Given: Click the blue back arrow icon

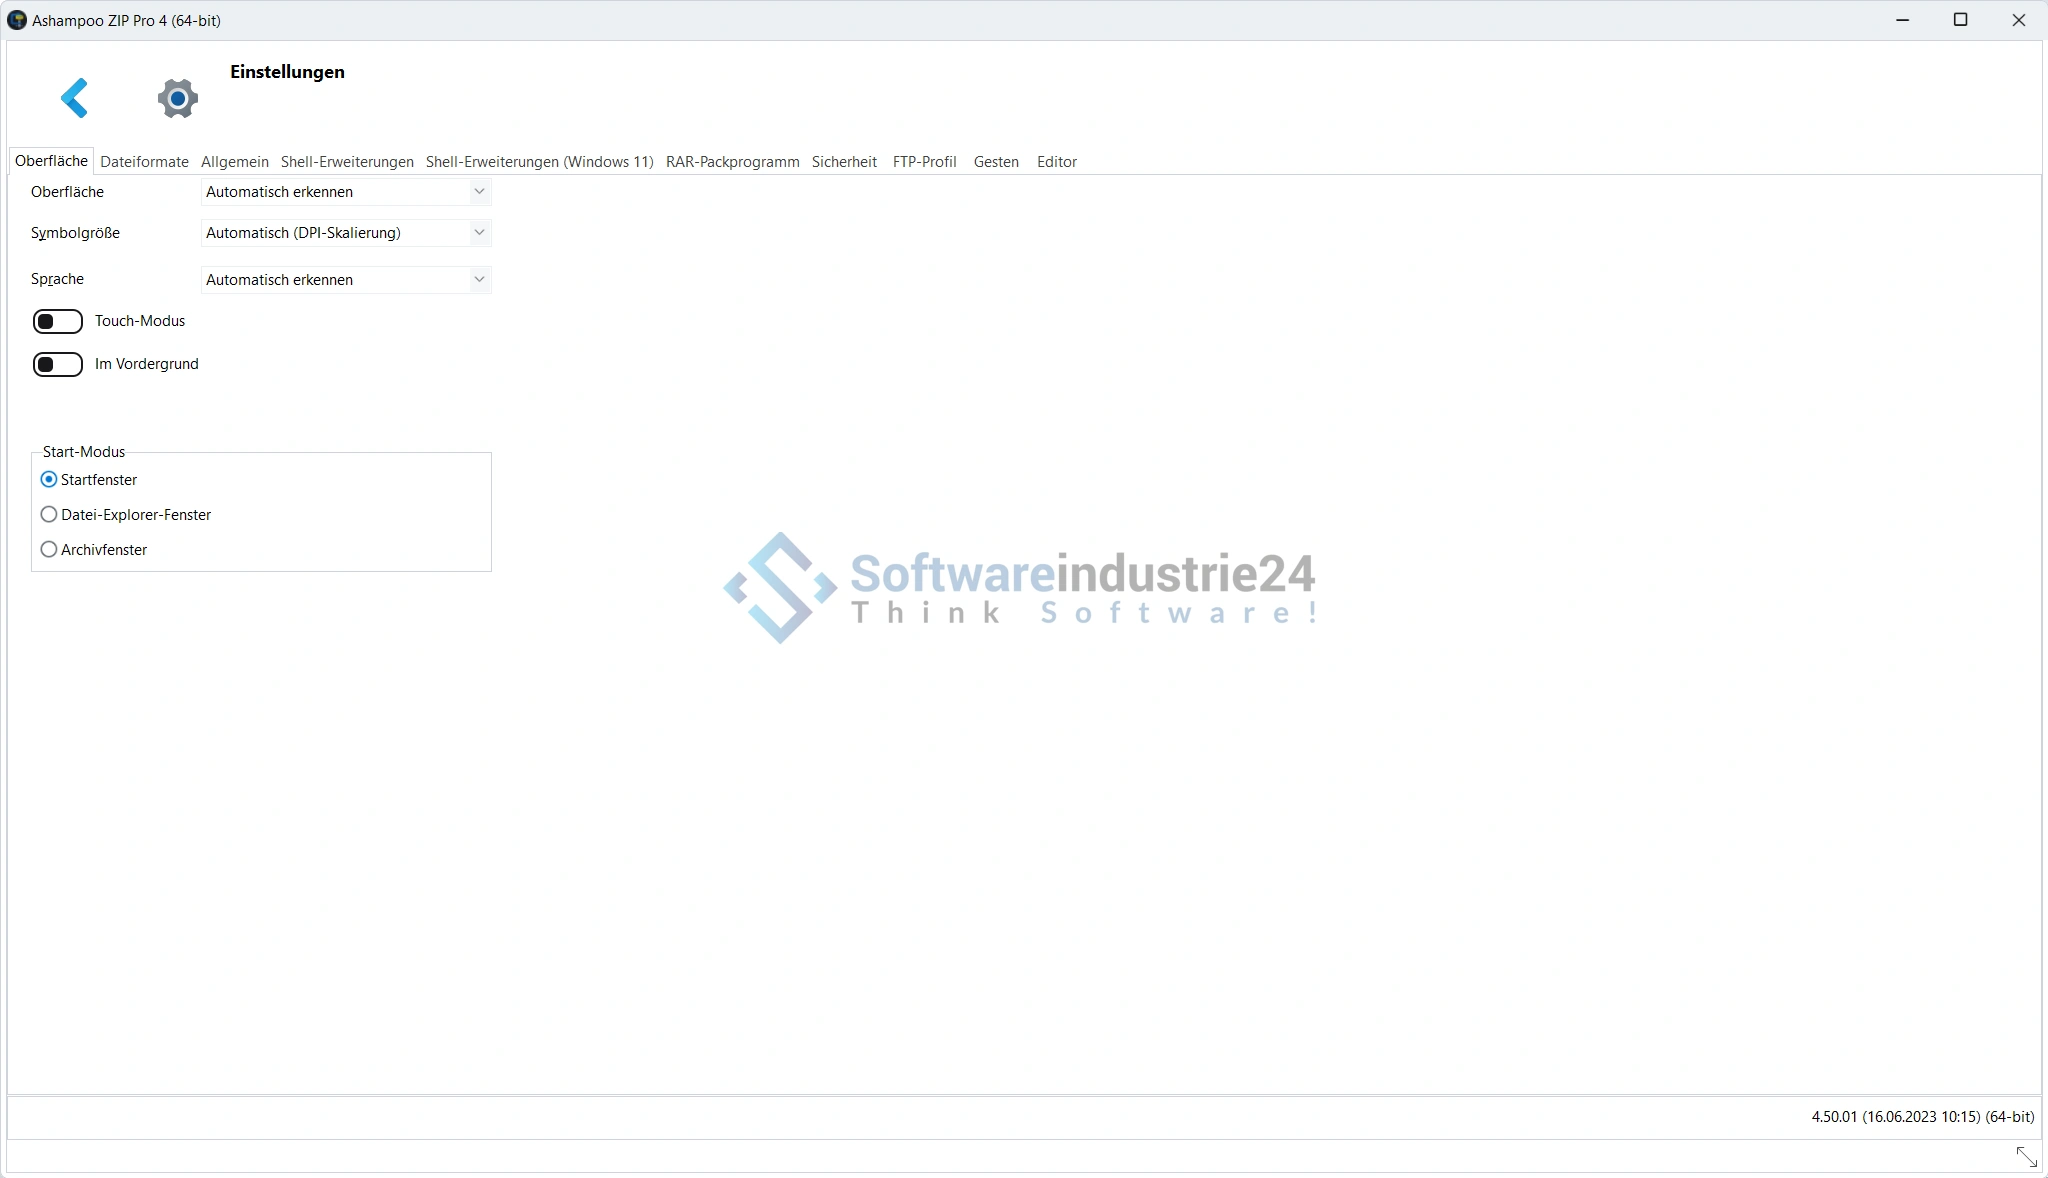Looking at the screenshot, I should coord(75,98).
